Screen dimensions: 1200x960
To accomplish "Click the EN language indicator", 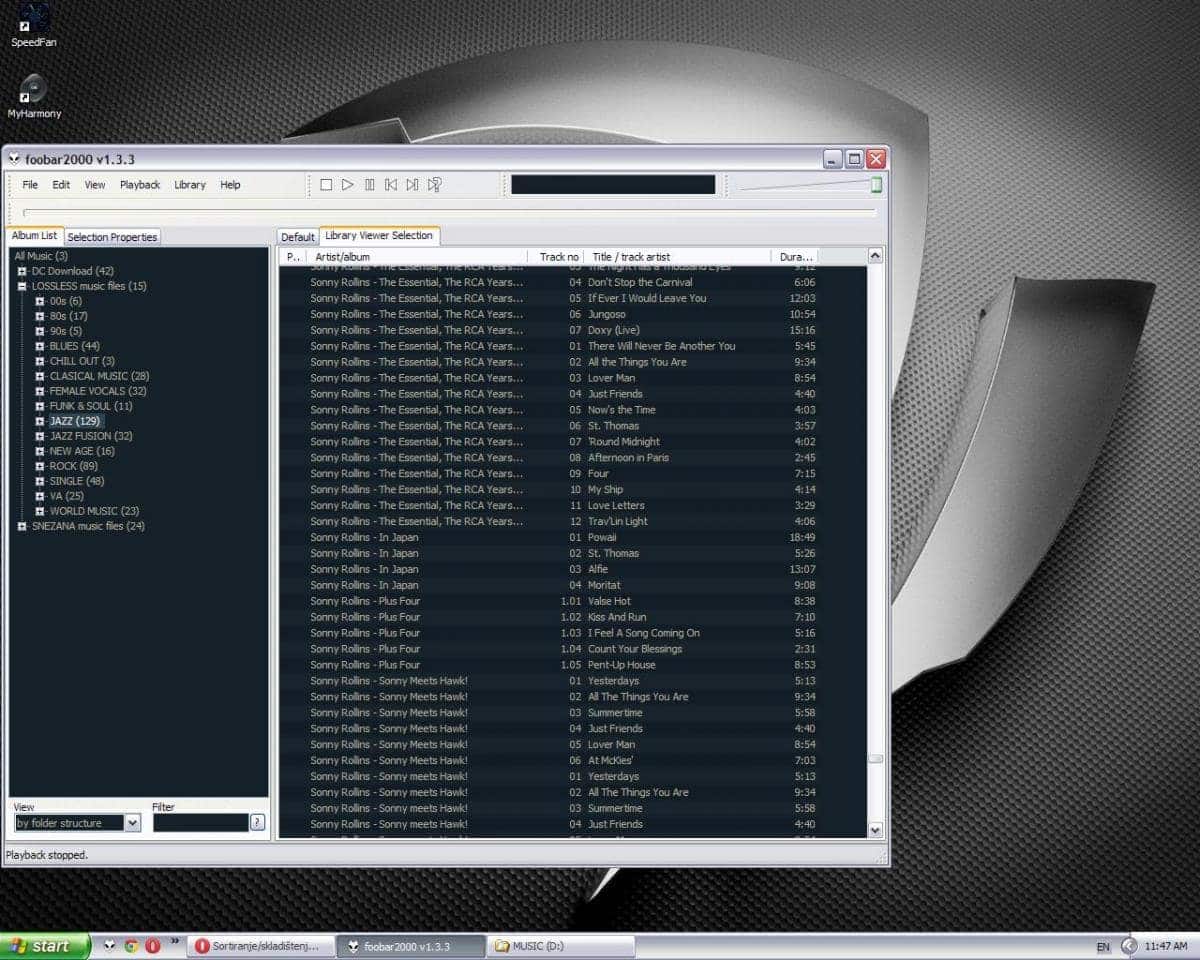I will (1102, 946).
